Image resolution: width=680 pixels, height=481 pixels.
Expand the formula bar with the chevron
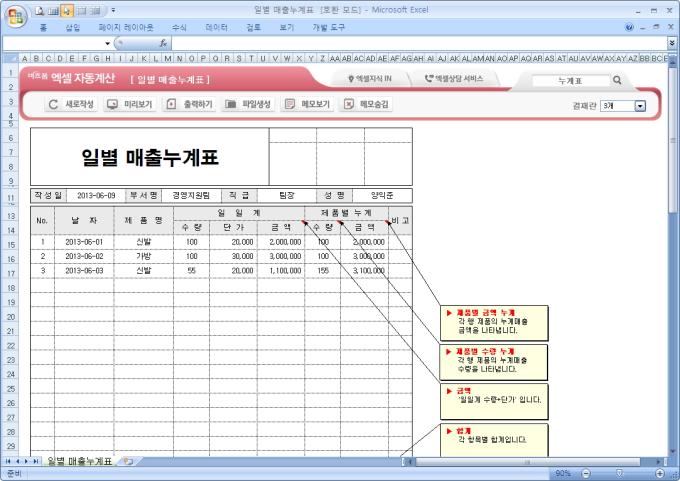(x=672, y=43)
